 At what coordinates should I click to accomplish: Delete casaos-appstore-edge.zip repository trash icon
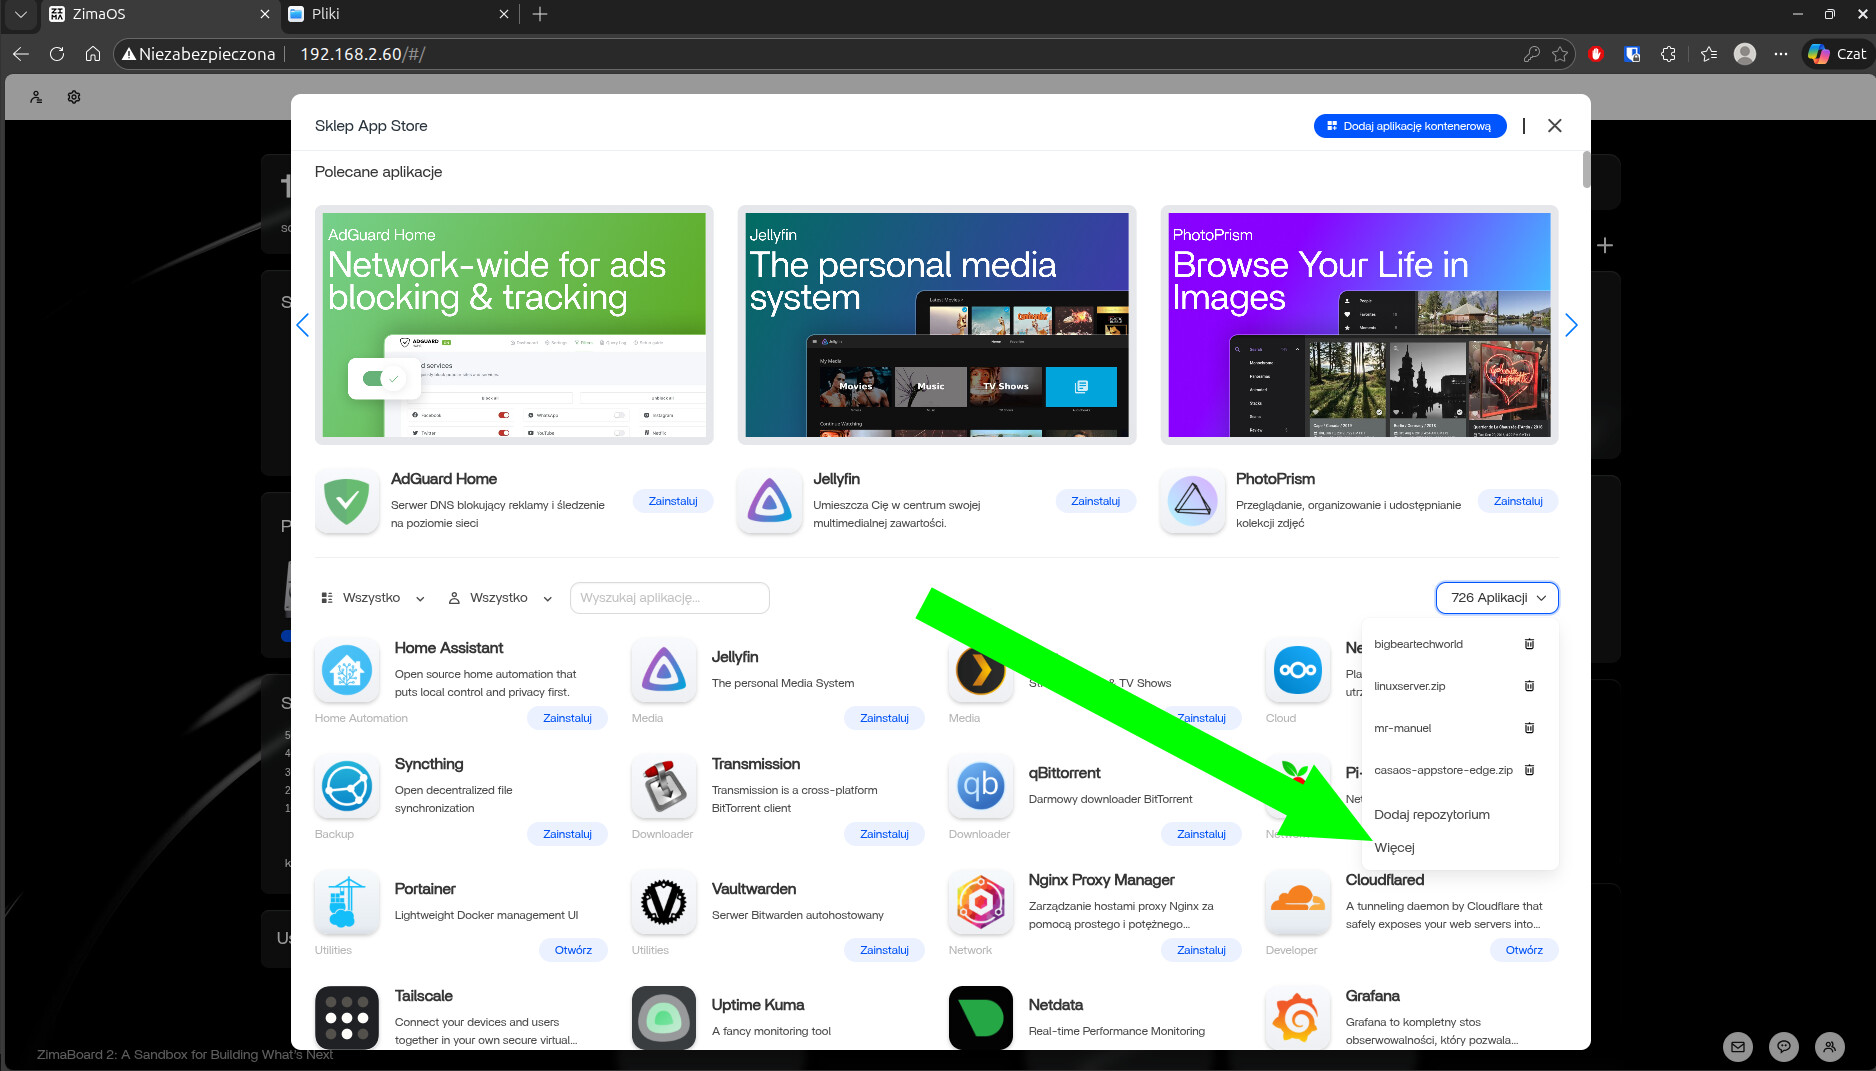pyautogui.click(x=1529, y=770)
